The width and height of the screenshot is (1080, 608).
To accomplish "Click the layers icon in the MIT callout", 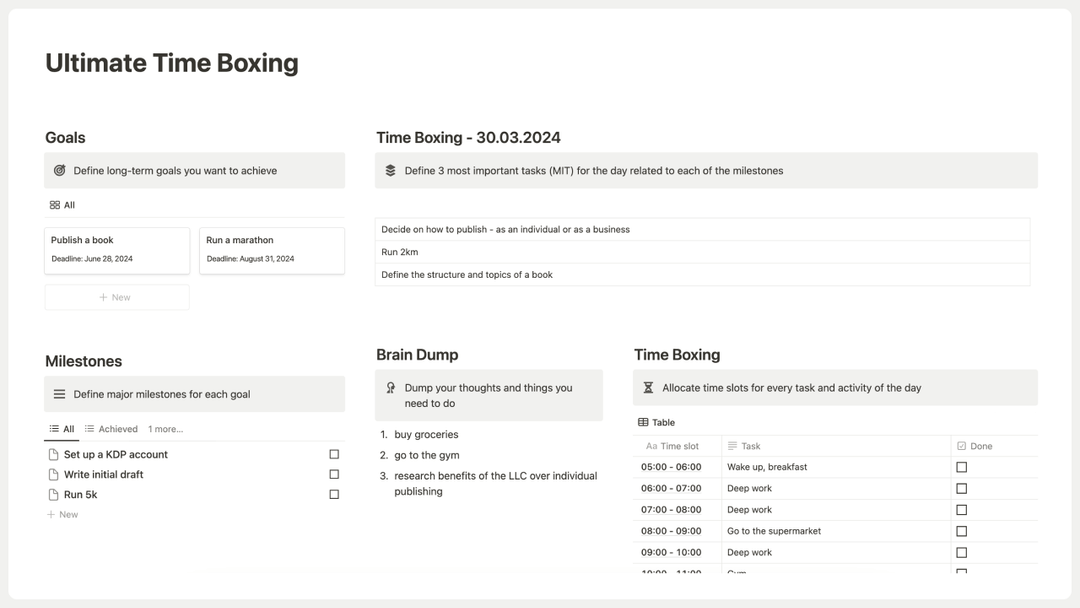I will [390, 170].
